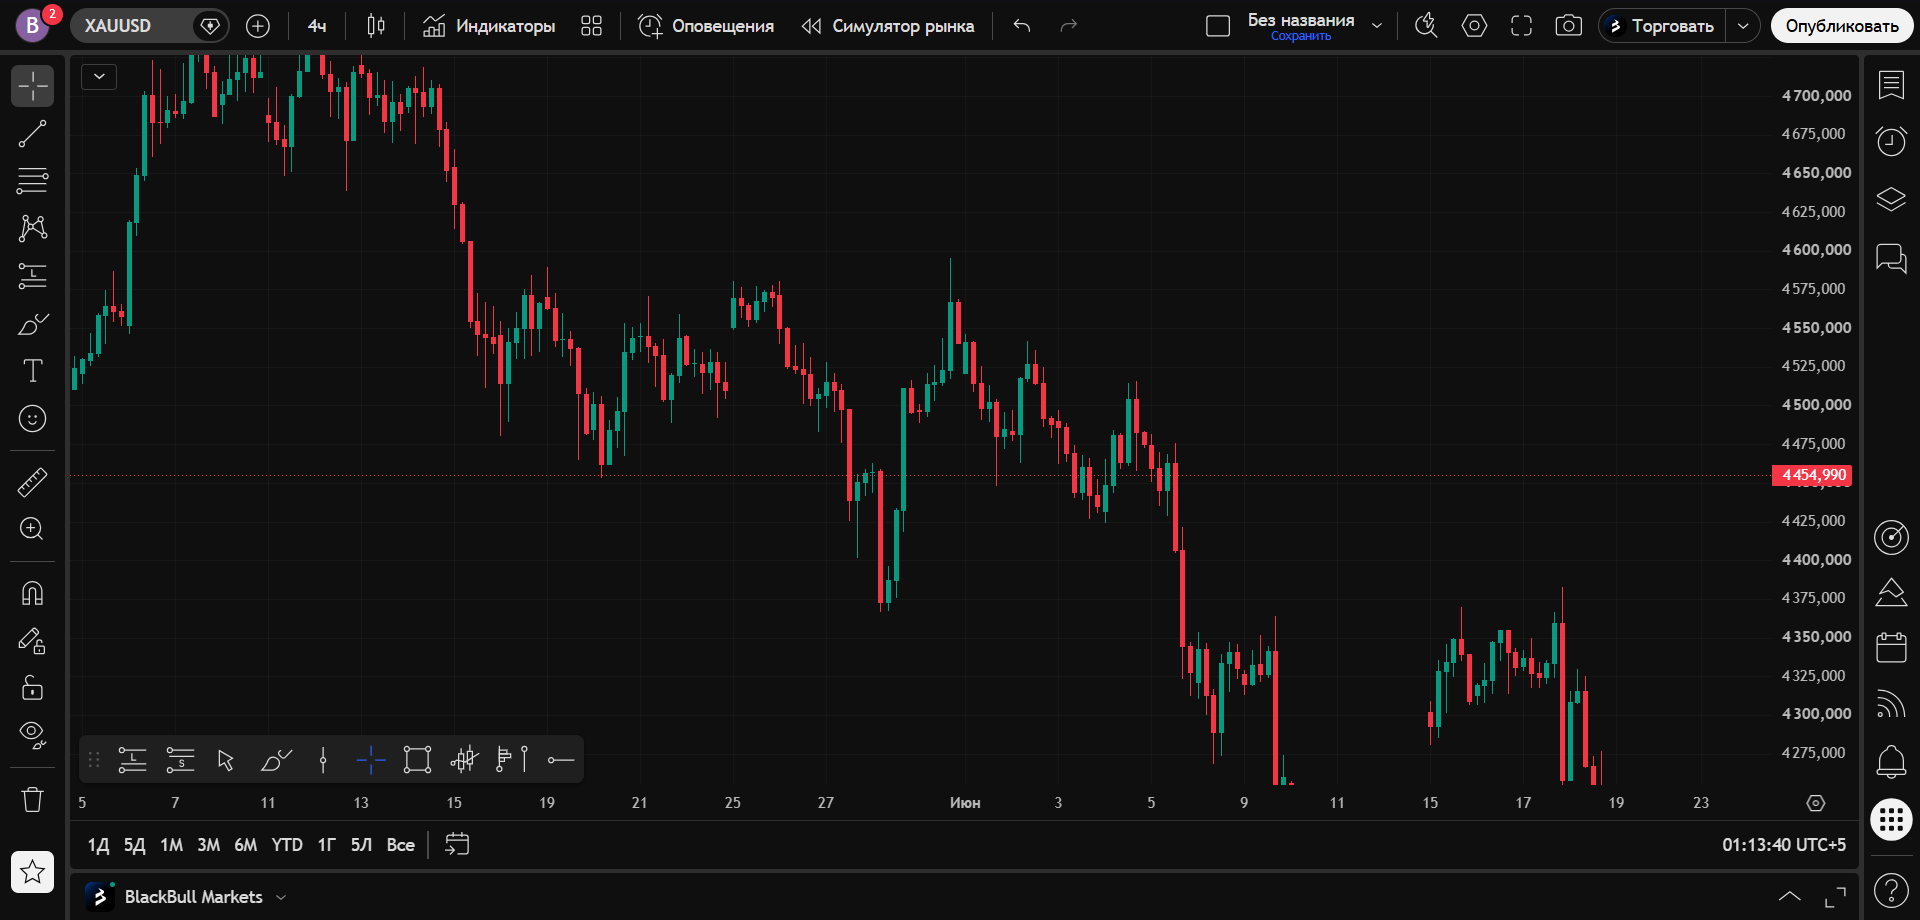
Task: Expand the BlackBull Markets broker dropdown
Action: point(281,897)
